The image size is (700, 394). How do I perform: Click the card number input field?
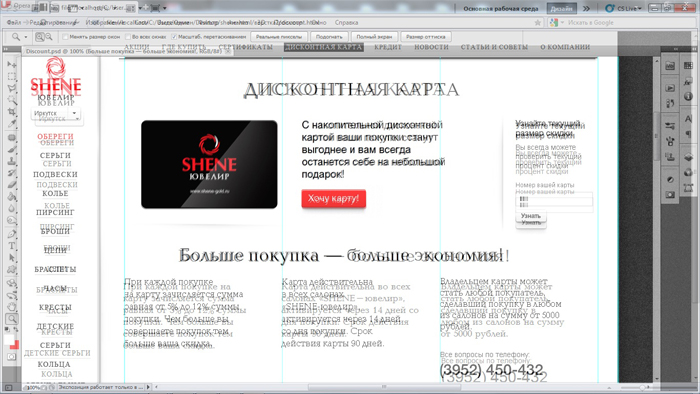554,199
